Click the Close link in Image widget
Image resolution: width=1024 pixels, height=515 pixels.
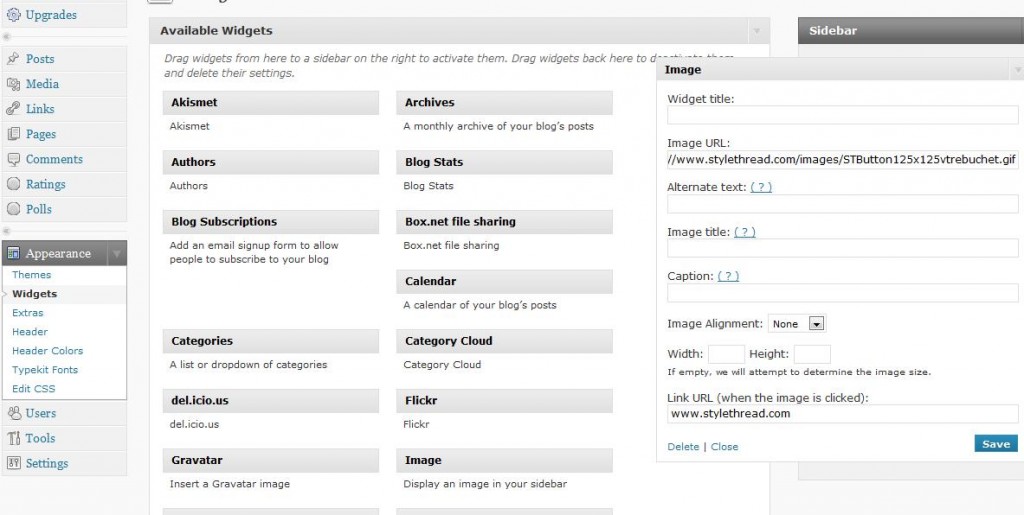tap(724, 447)
